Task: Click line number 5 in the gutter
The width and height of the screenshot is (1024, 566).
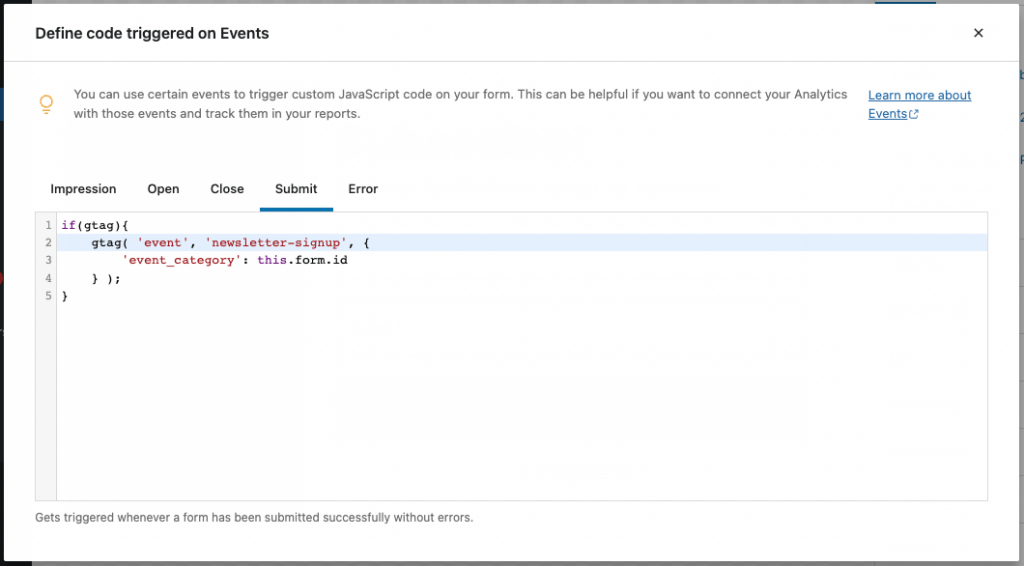Action: [47, 296]
